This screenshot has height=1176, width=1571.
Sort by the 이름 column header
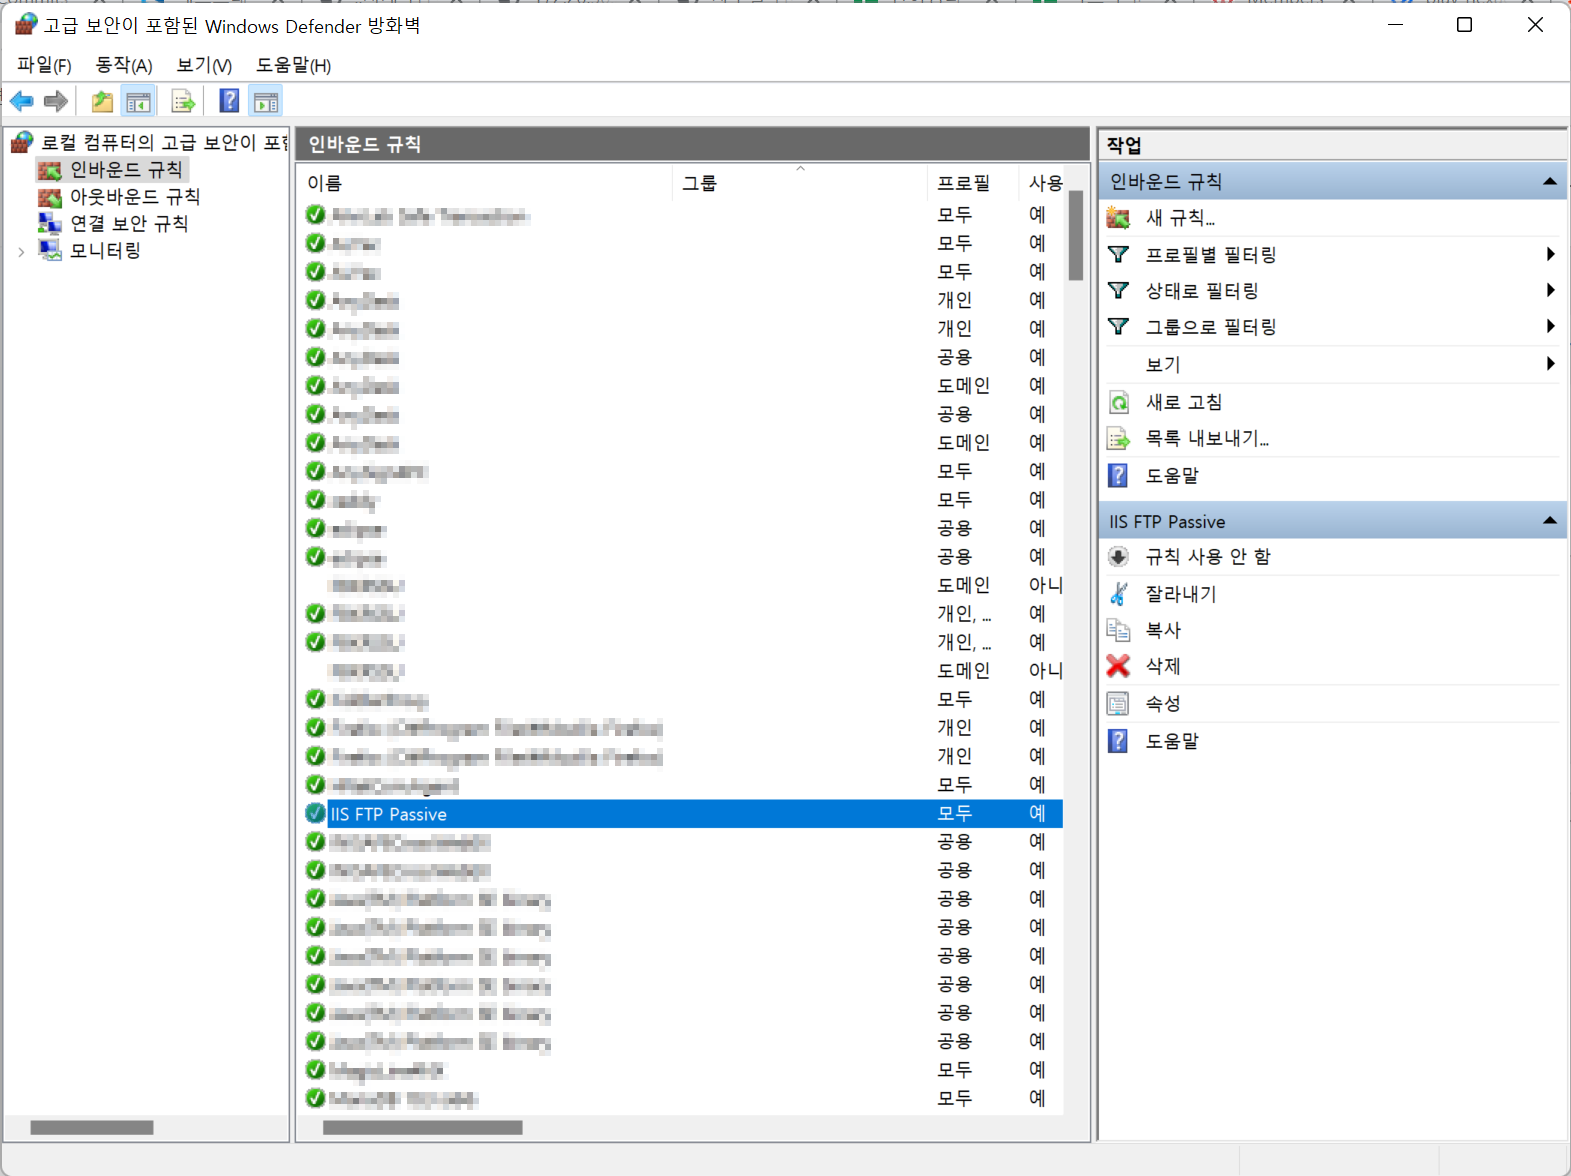(485, 183)
